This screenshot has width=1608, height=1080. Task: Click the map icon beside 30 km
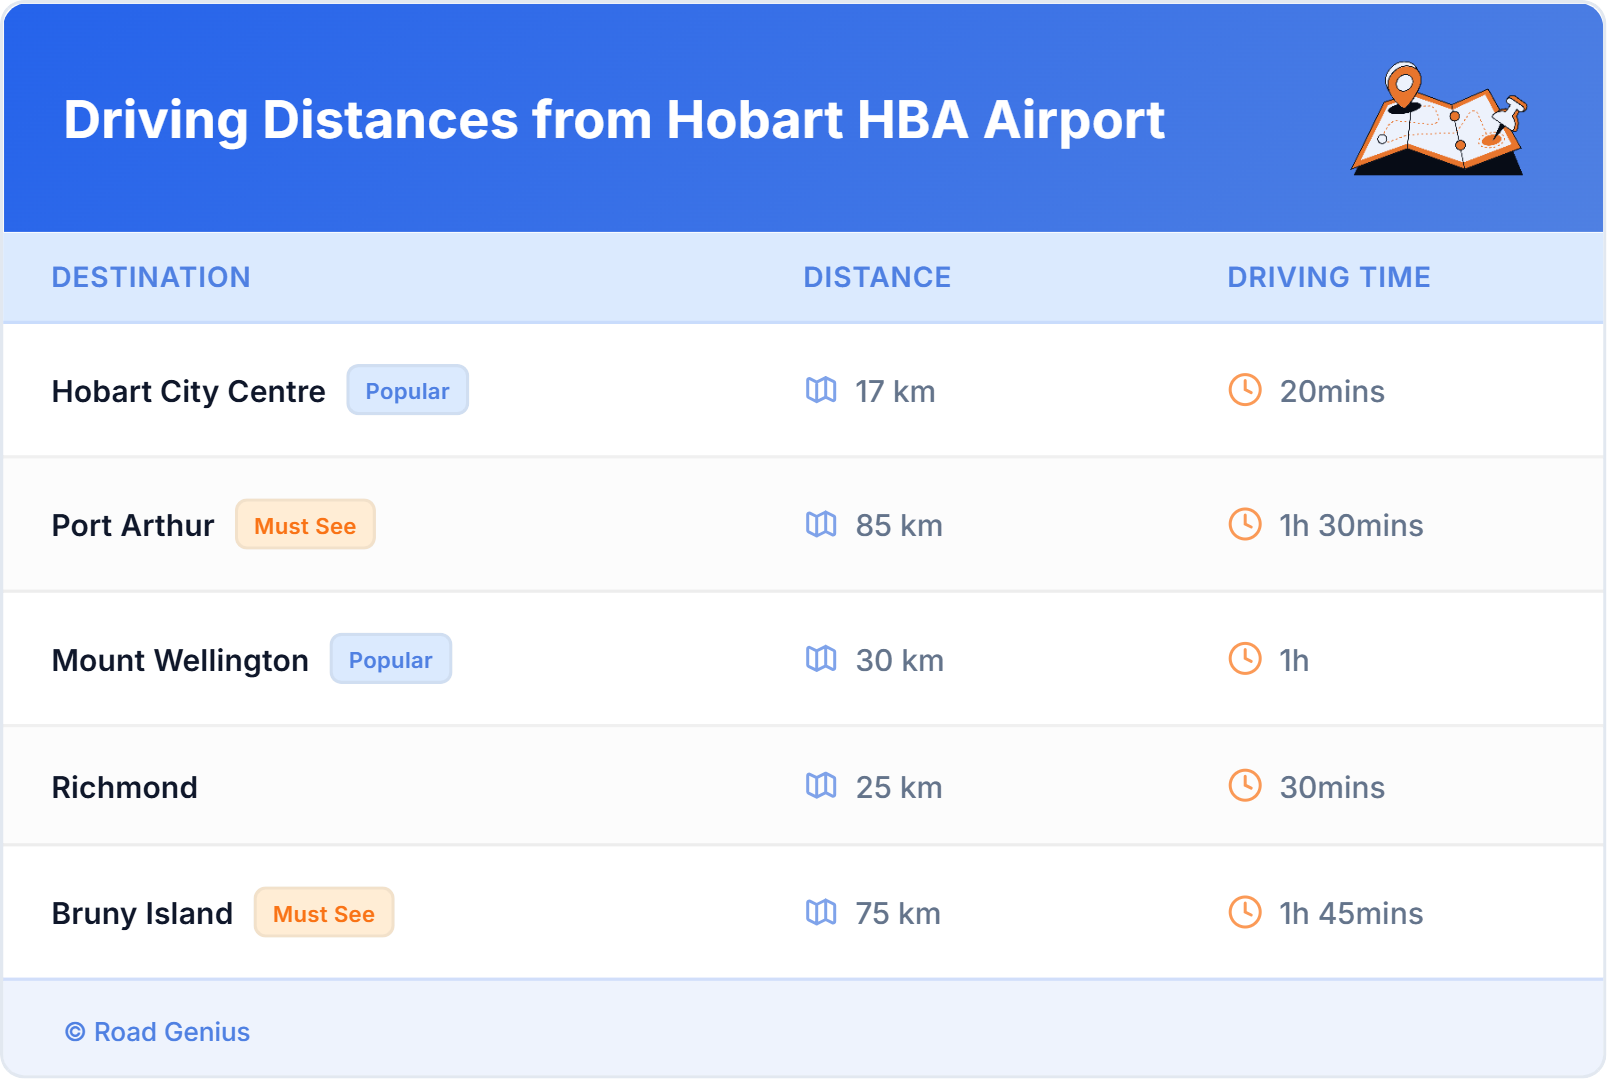[821, 659]
